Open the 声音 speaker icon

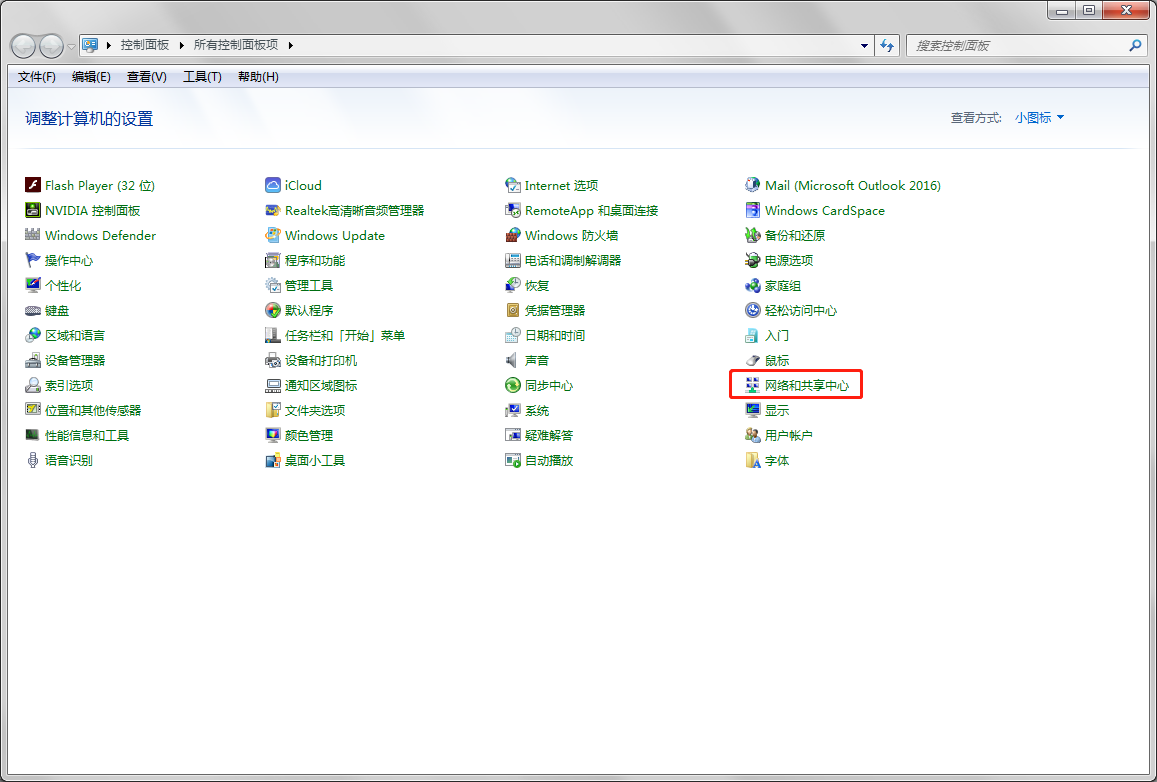pyautogui.click(x=513, y=361)
